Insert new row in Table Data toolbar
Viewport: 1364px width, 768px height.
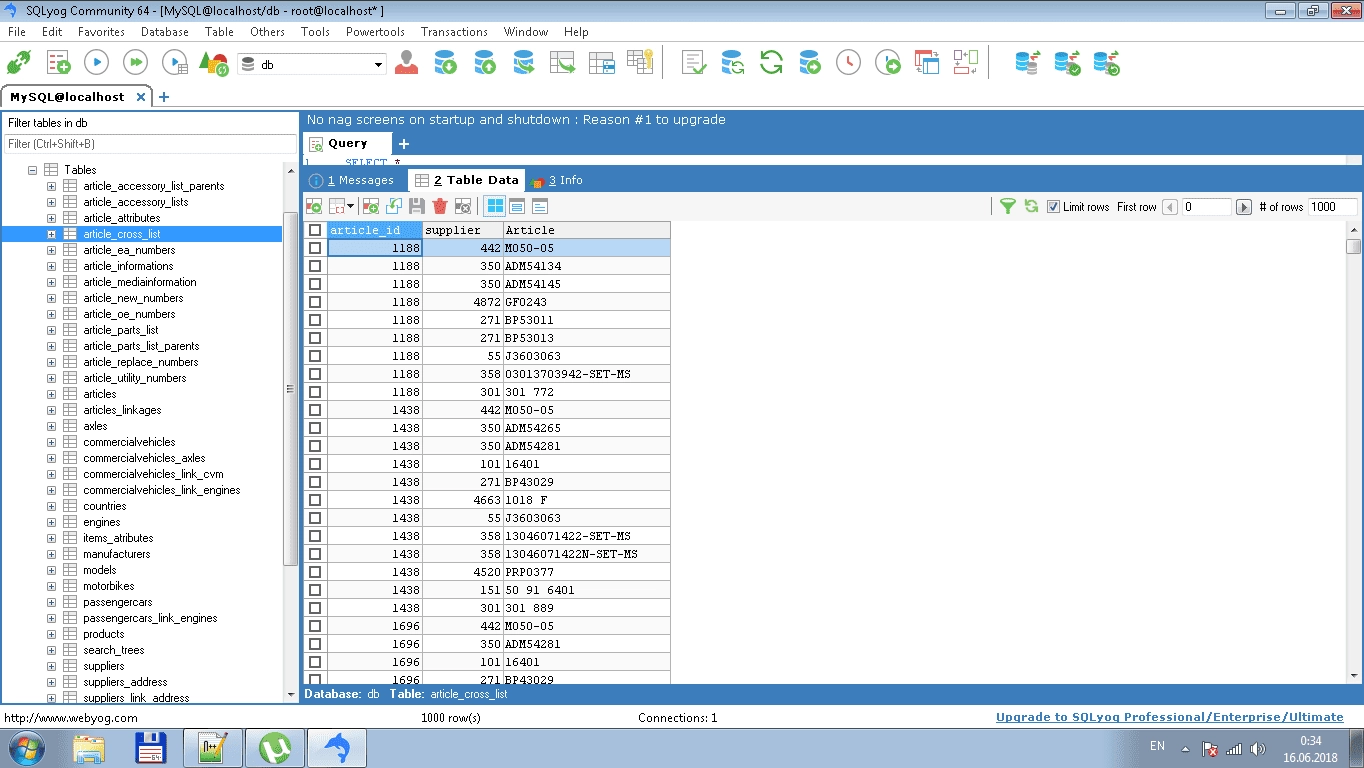370,206
